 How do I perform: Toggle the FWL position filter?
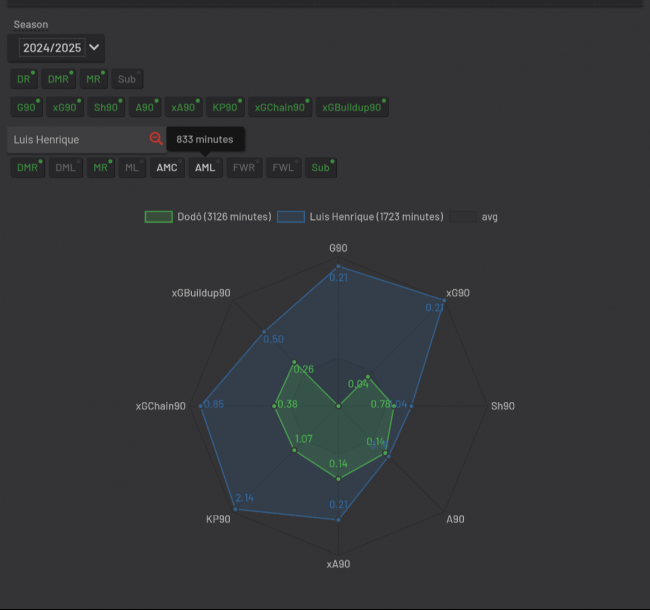tap(284, 167)
